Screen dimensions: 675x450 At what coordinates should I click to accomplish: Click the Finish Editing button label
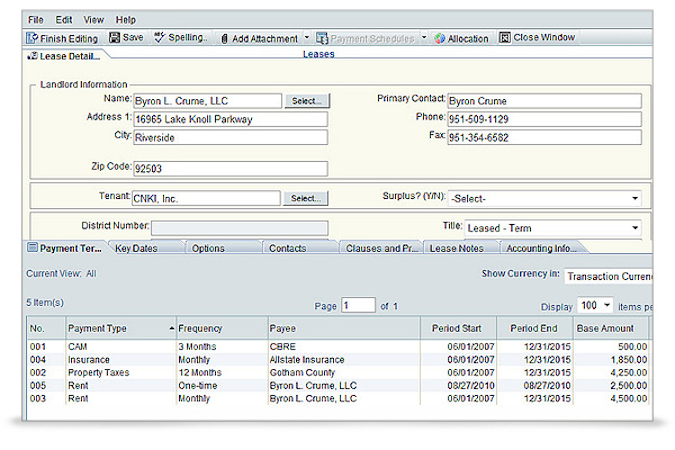pyautogui.click(x=69, y=39)
